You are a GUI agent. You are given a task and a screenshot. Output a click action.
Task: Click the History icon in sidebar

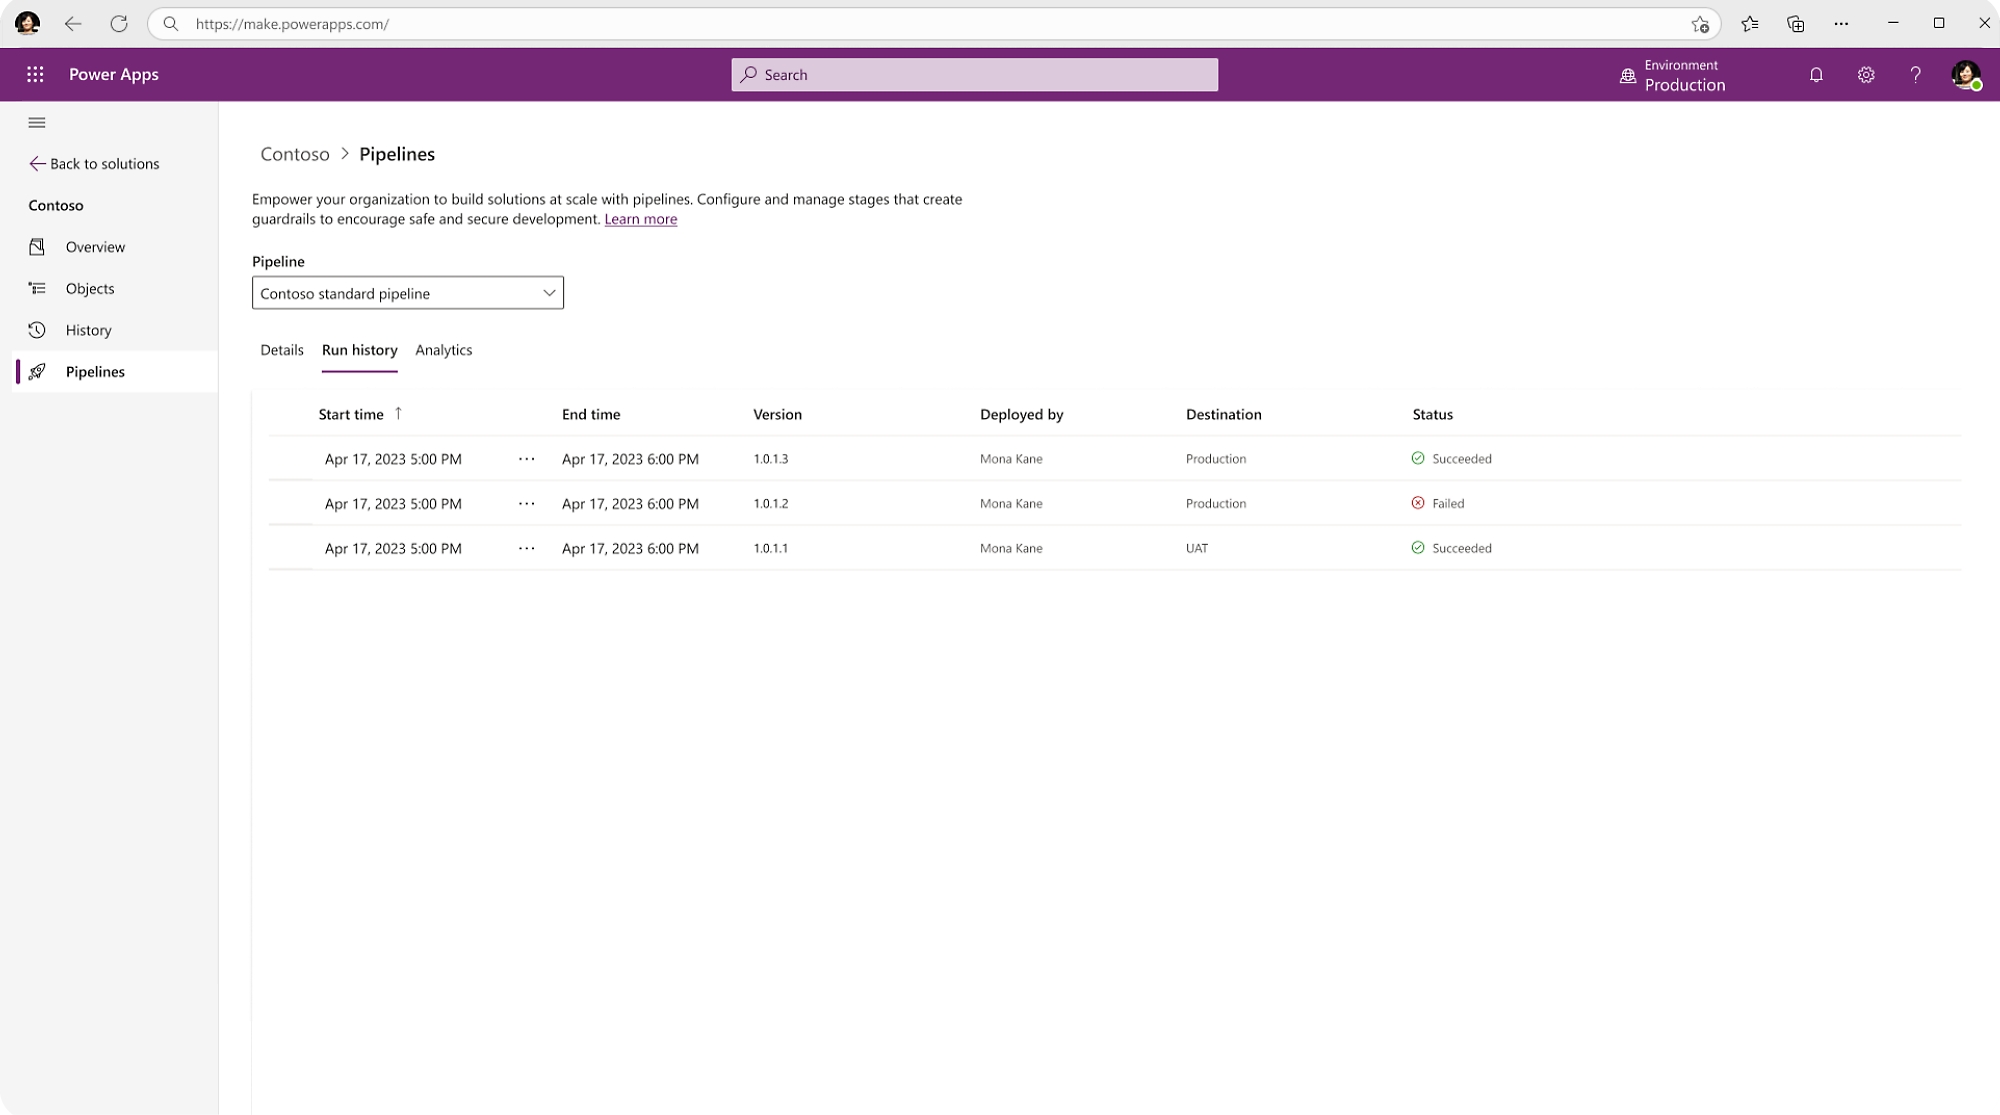click(36, 330)
